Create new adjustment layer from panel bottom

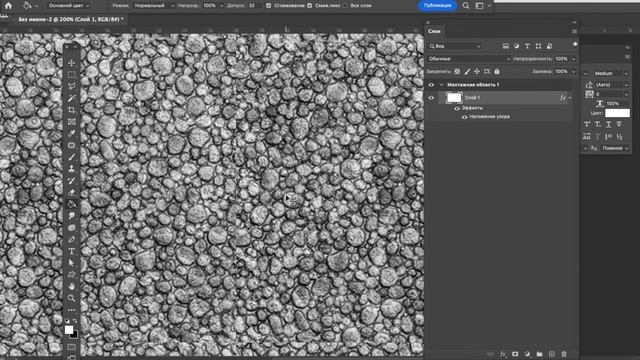[527, 354]
